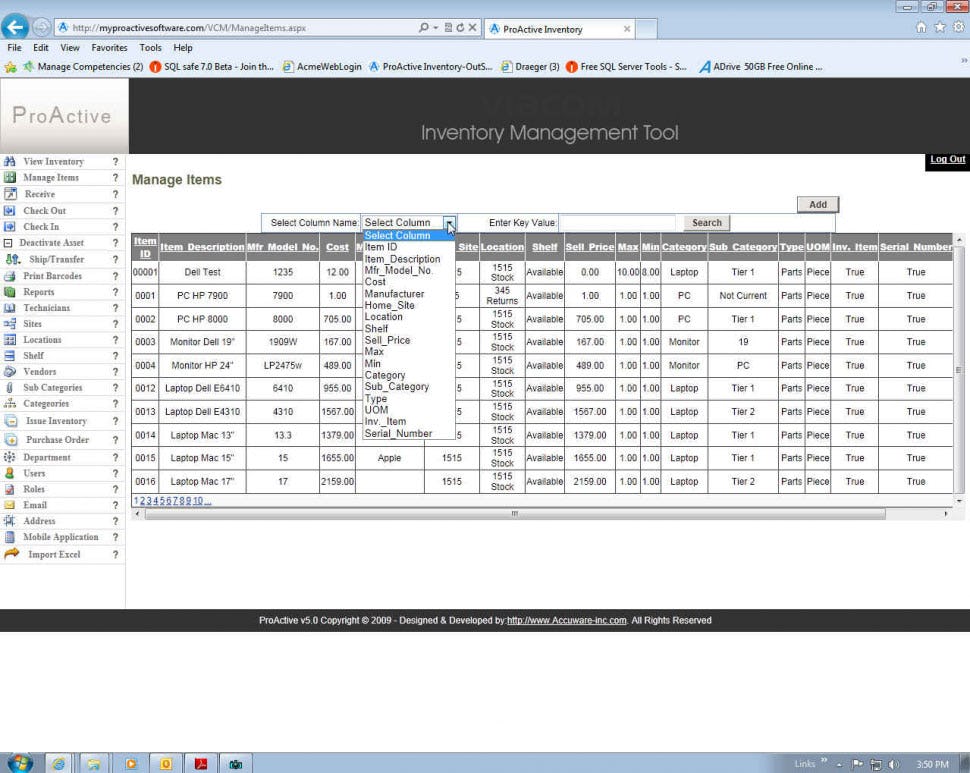Select the Manage Items icon in sidebar
Viewport: 970px width, 773px height.
pyautogui.click(x=10, y=177)
